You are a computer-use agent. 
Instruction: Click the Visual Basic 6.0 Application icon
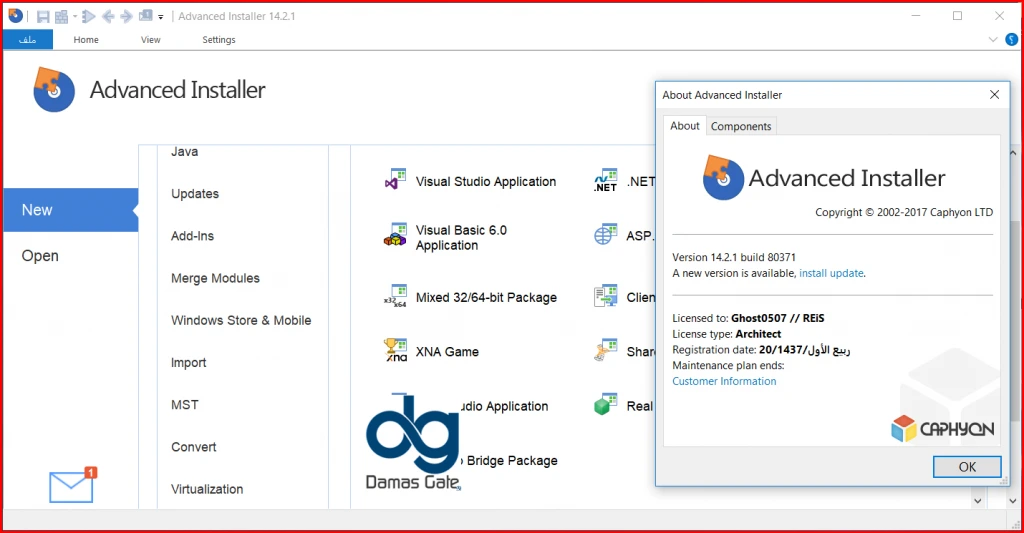pyautogui.click(x=396, y=235)
